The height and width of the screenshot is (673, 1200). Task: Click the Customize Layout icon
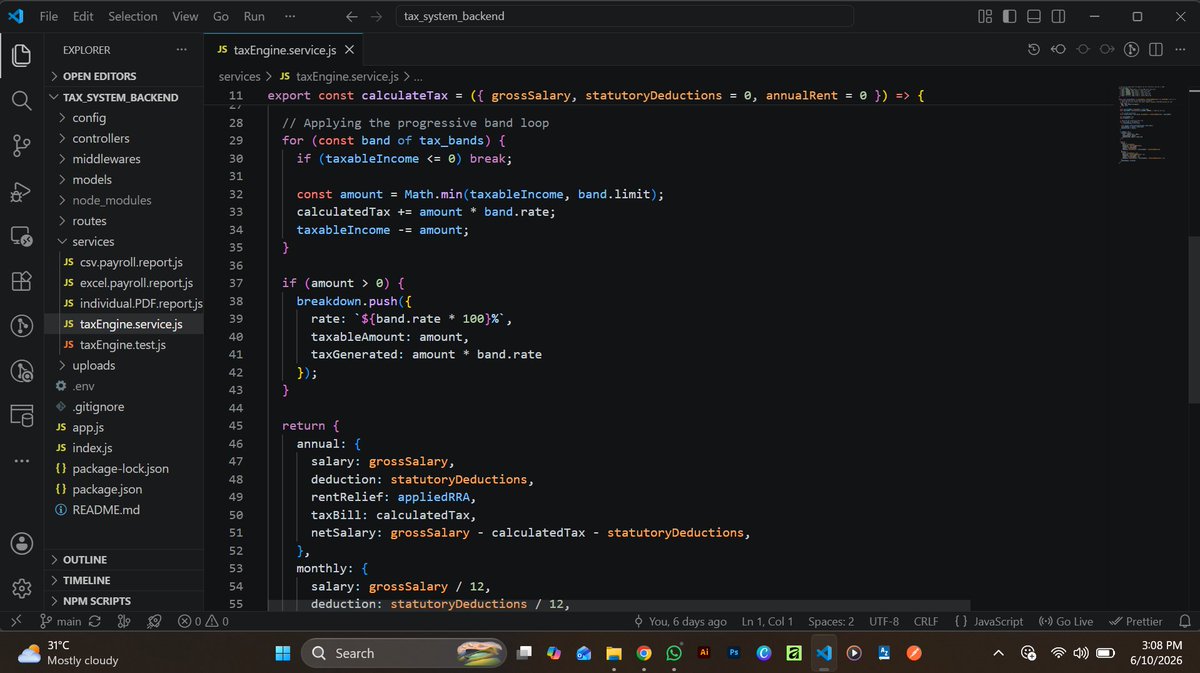coord(985,16)
